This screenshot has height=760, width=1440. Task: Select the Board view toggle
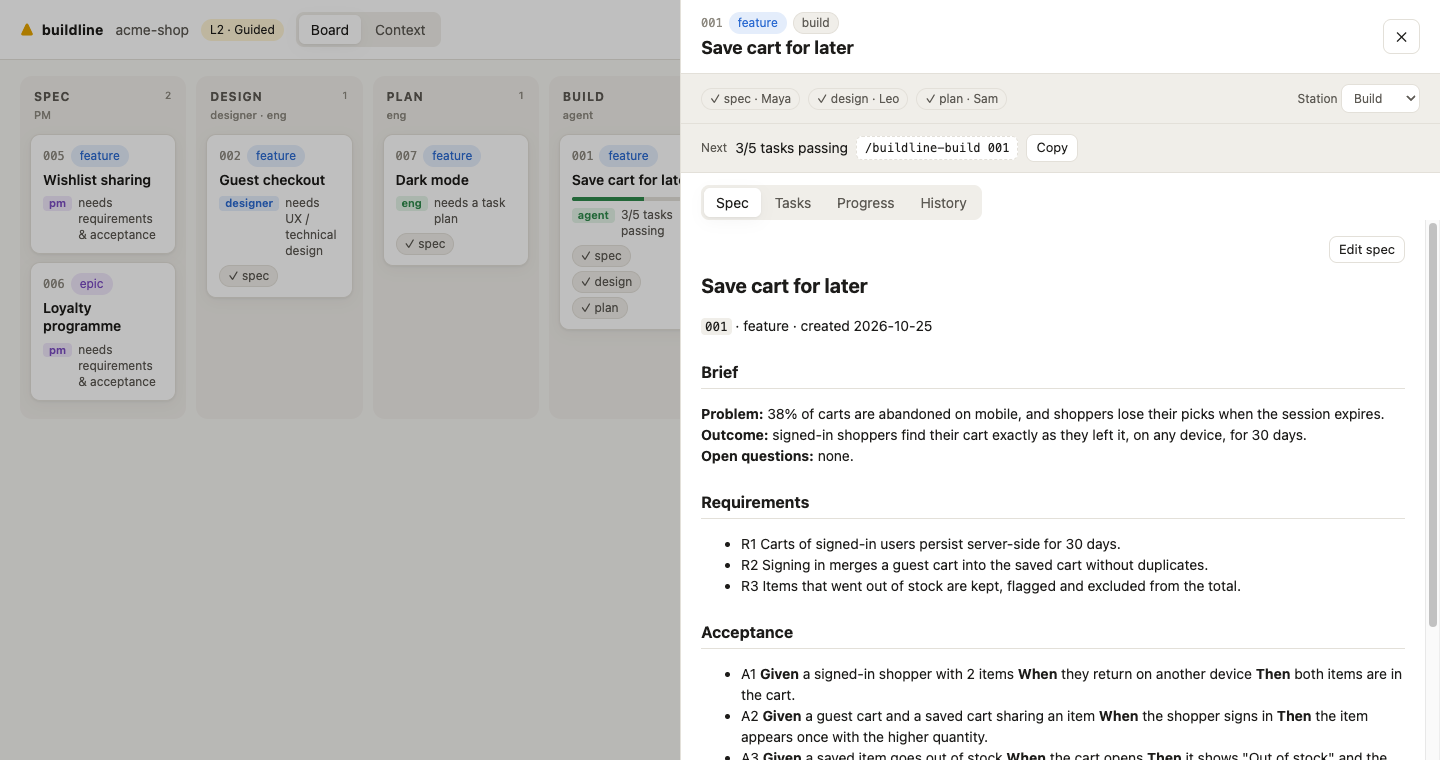click(x=330, y=30)
